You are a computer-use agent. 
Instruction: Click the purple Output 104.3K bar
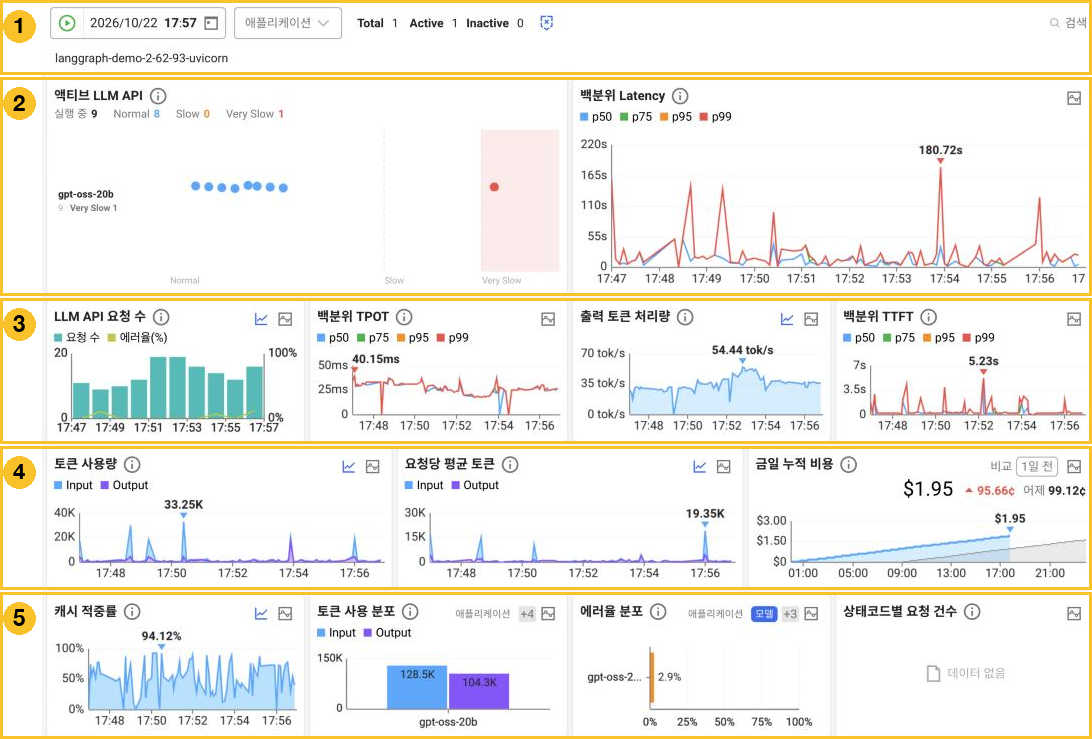[478, 692]
